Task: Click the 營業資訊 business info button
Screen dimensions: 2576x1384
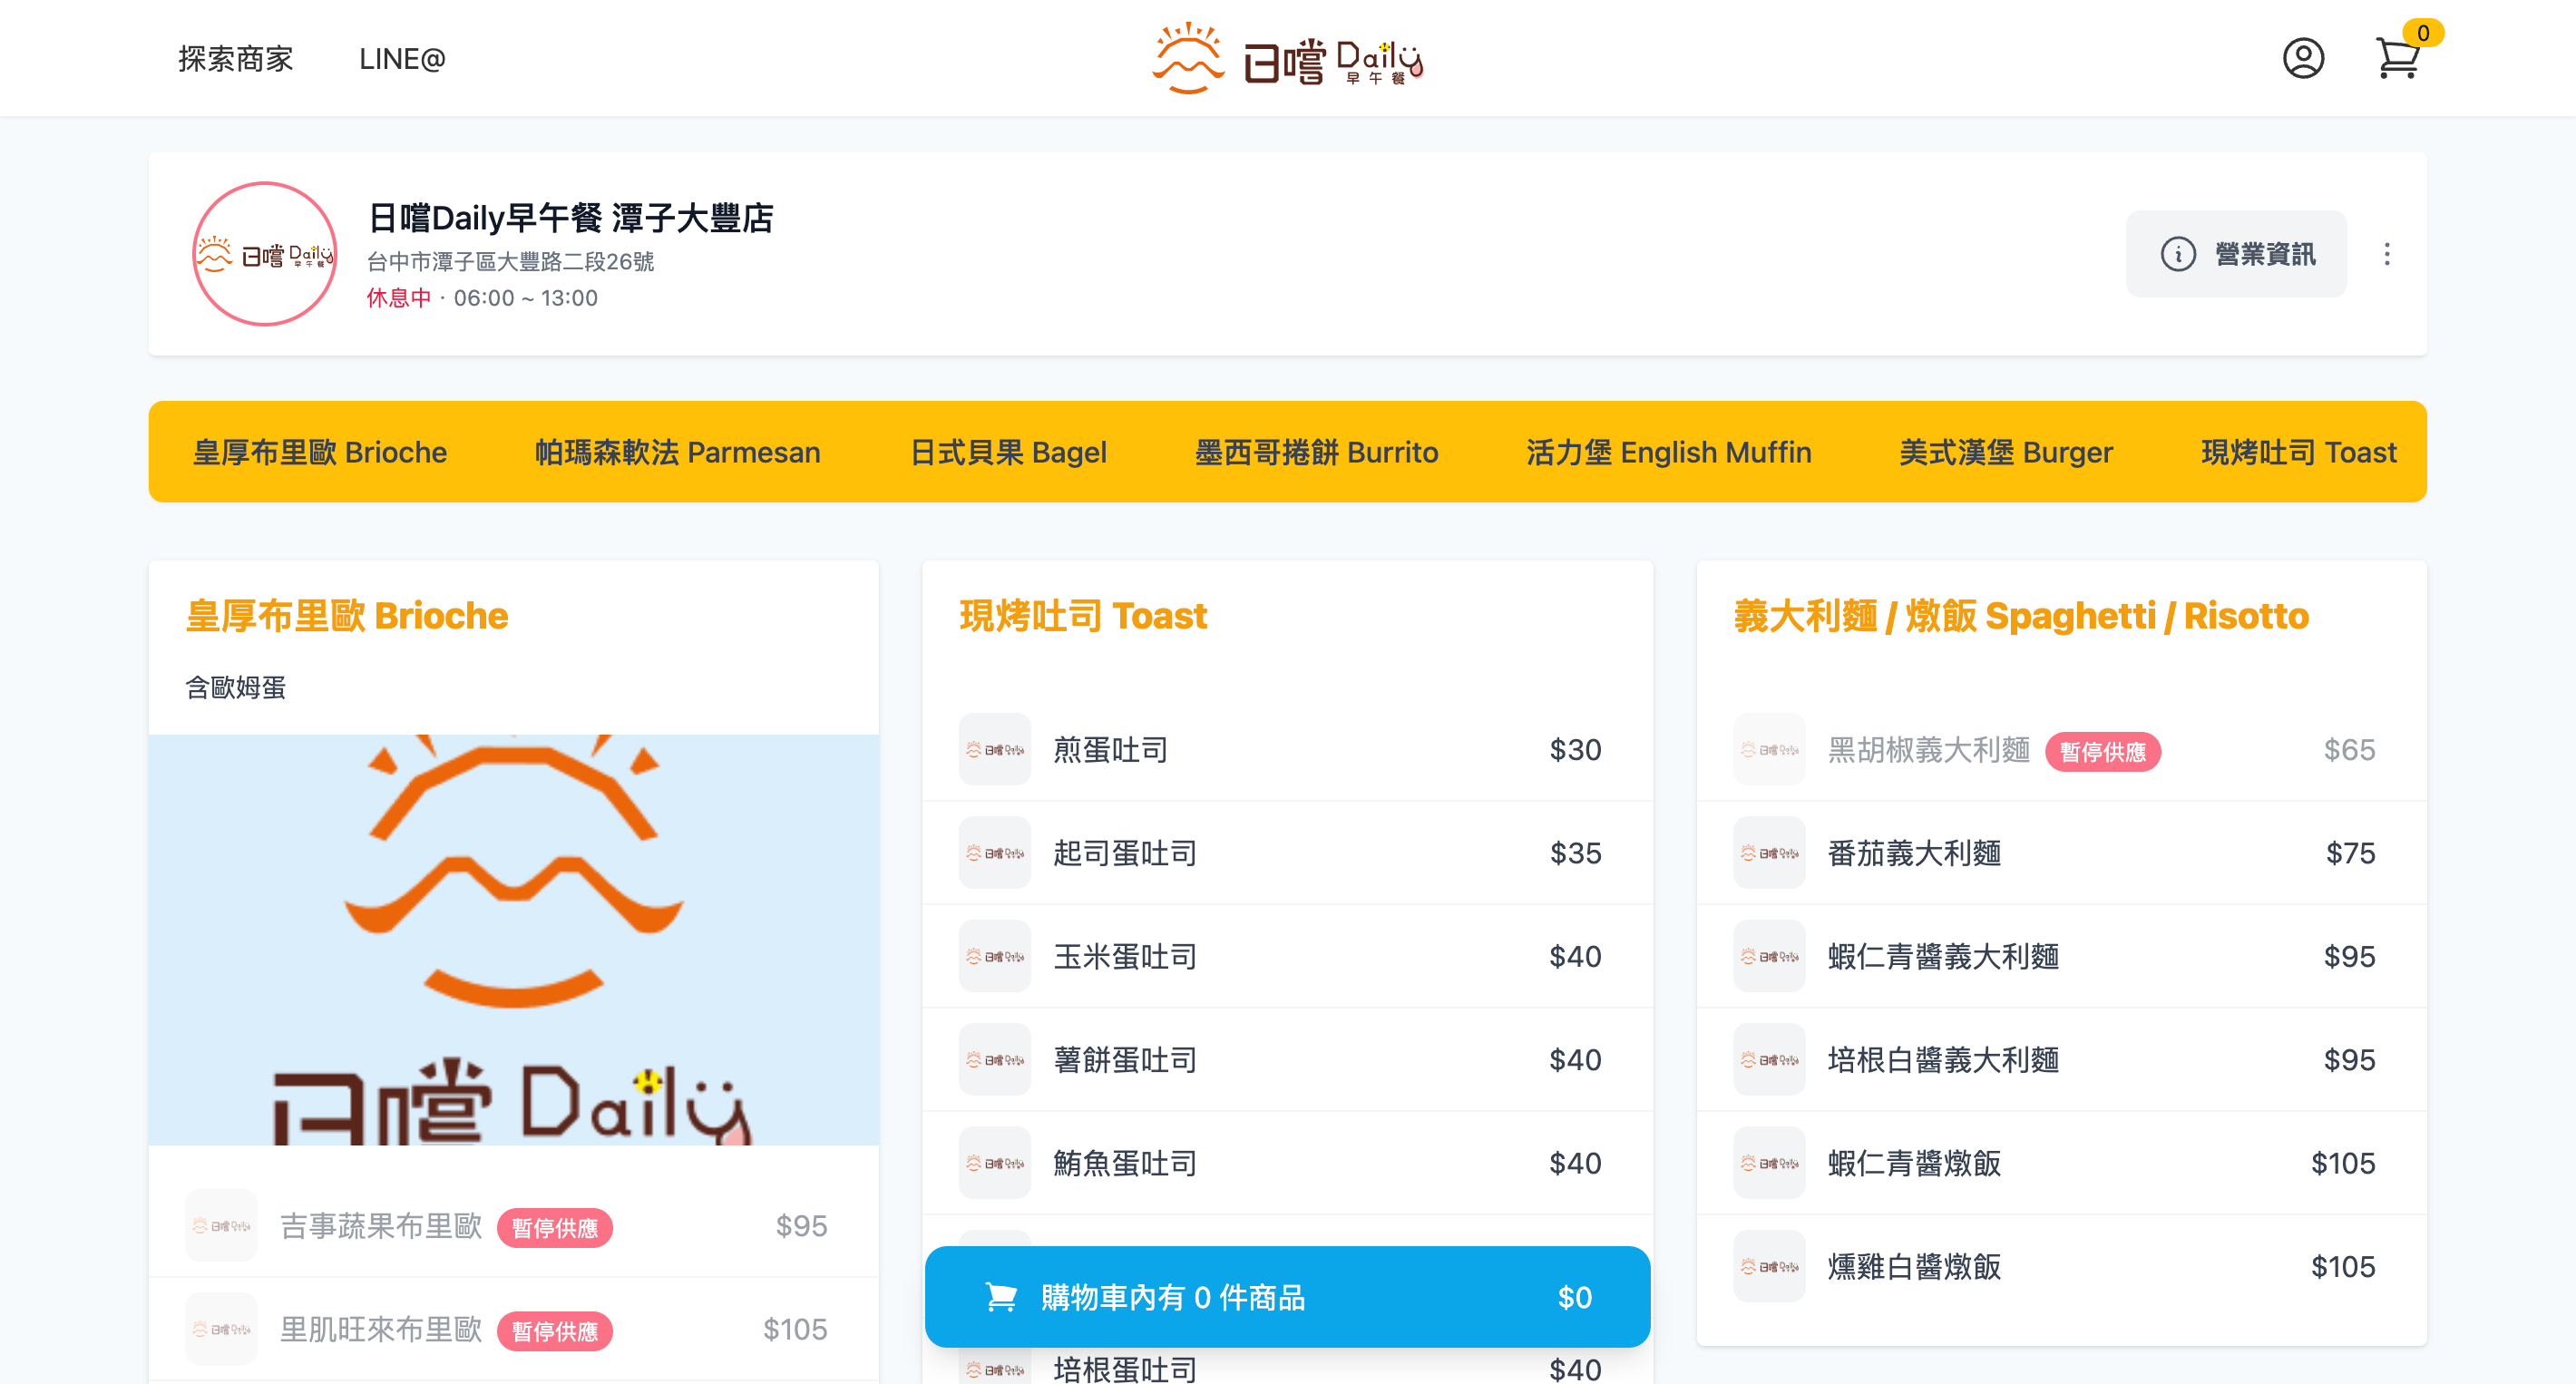Action: coord(2235,254)
